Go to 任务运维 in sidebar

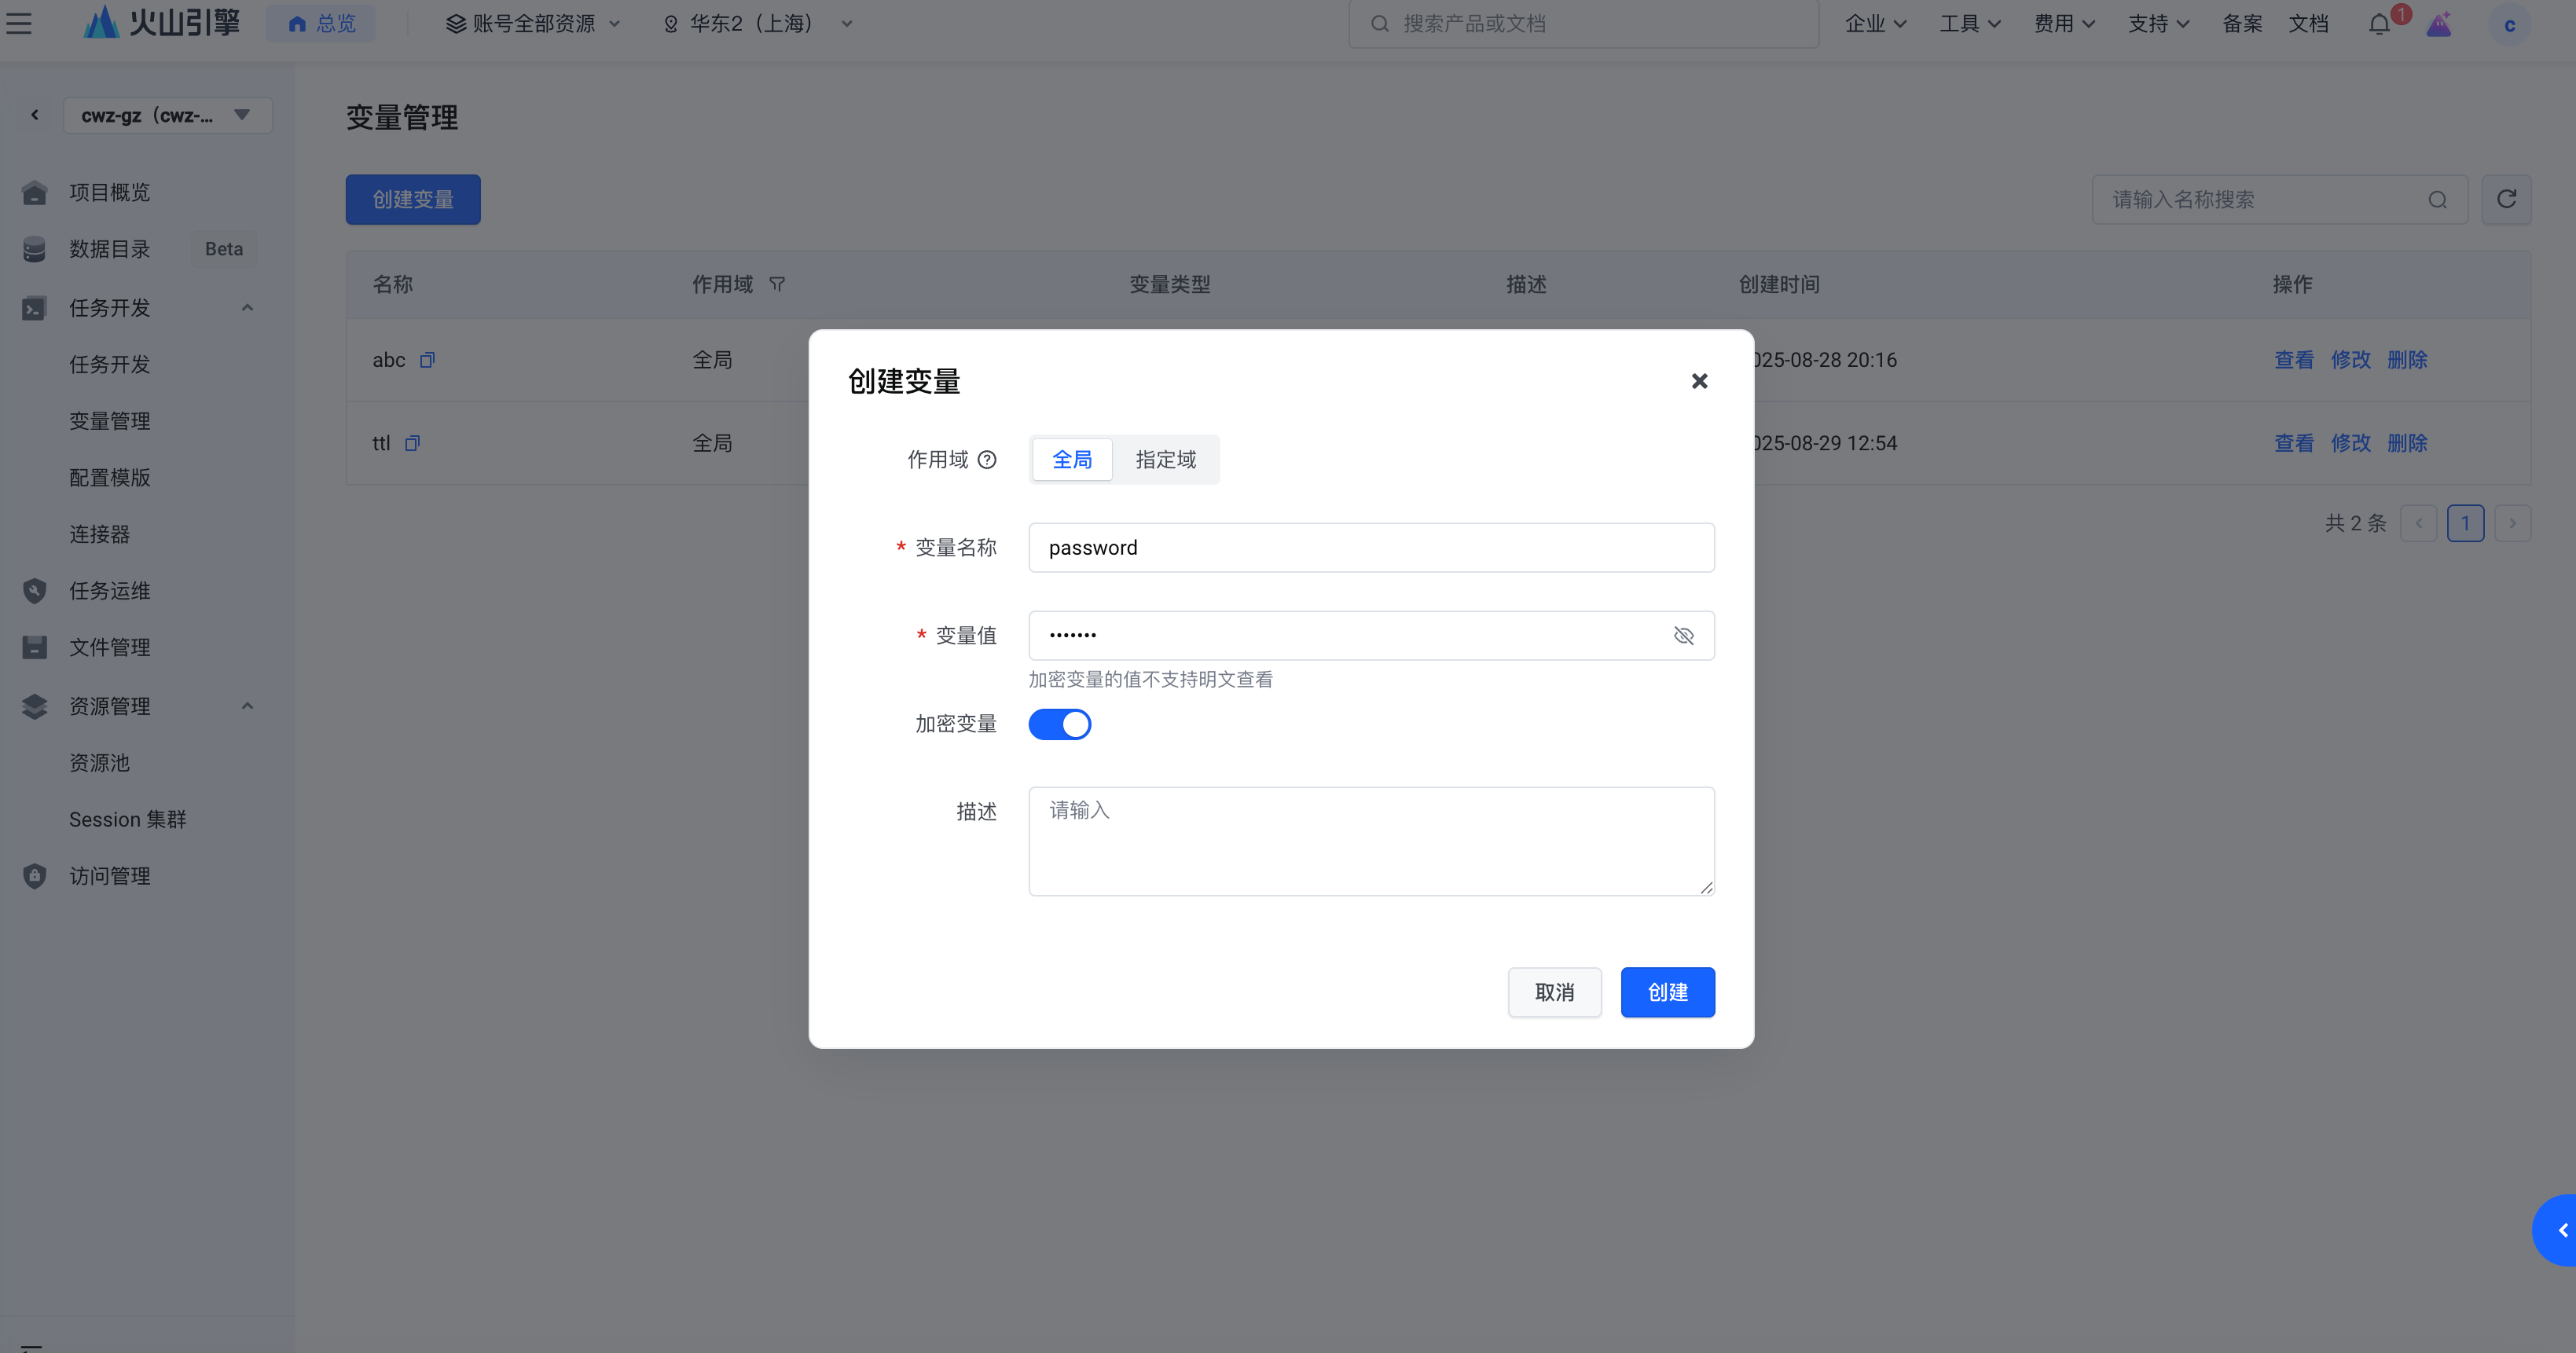click(x=110, y=591)
